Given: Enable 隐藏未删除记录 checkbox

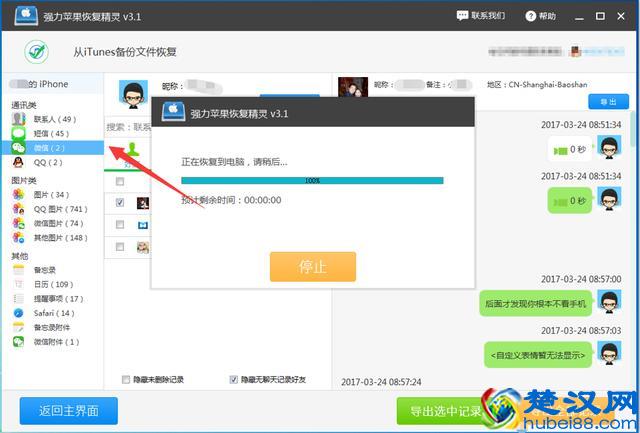Looking at the screenshot, I should [126, 380].
